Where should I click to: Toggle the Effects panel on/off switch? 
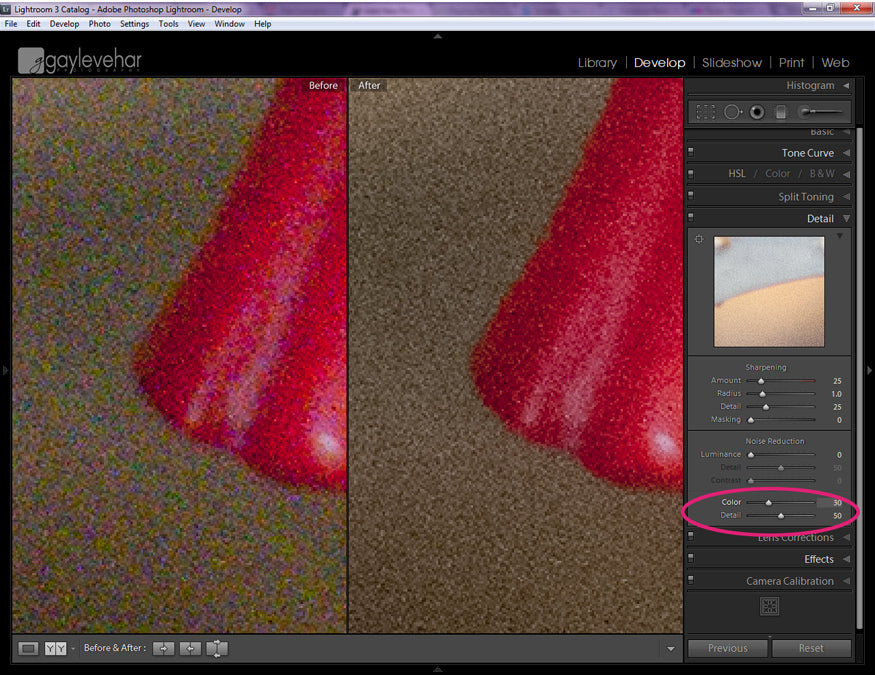pos(691,559)
